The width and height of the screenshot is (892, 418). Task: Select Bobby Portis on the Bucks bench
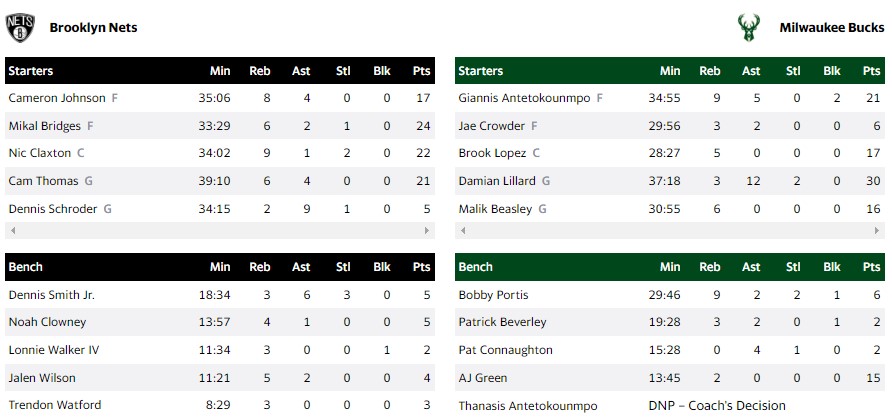click(x=493, y=295)
